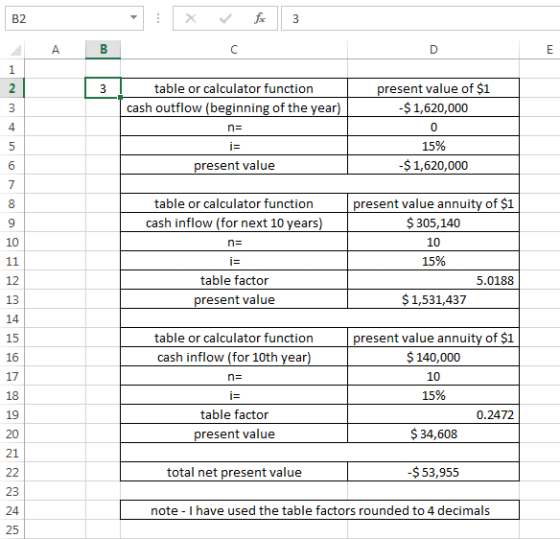Click cell C8 'table or calculator function'

coord(234,203)
